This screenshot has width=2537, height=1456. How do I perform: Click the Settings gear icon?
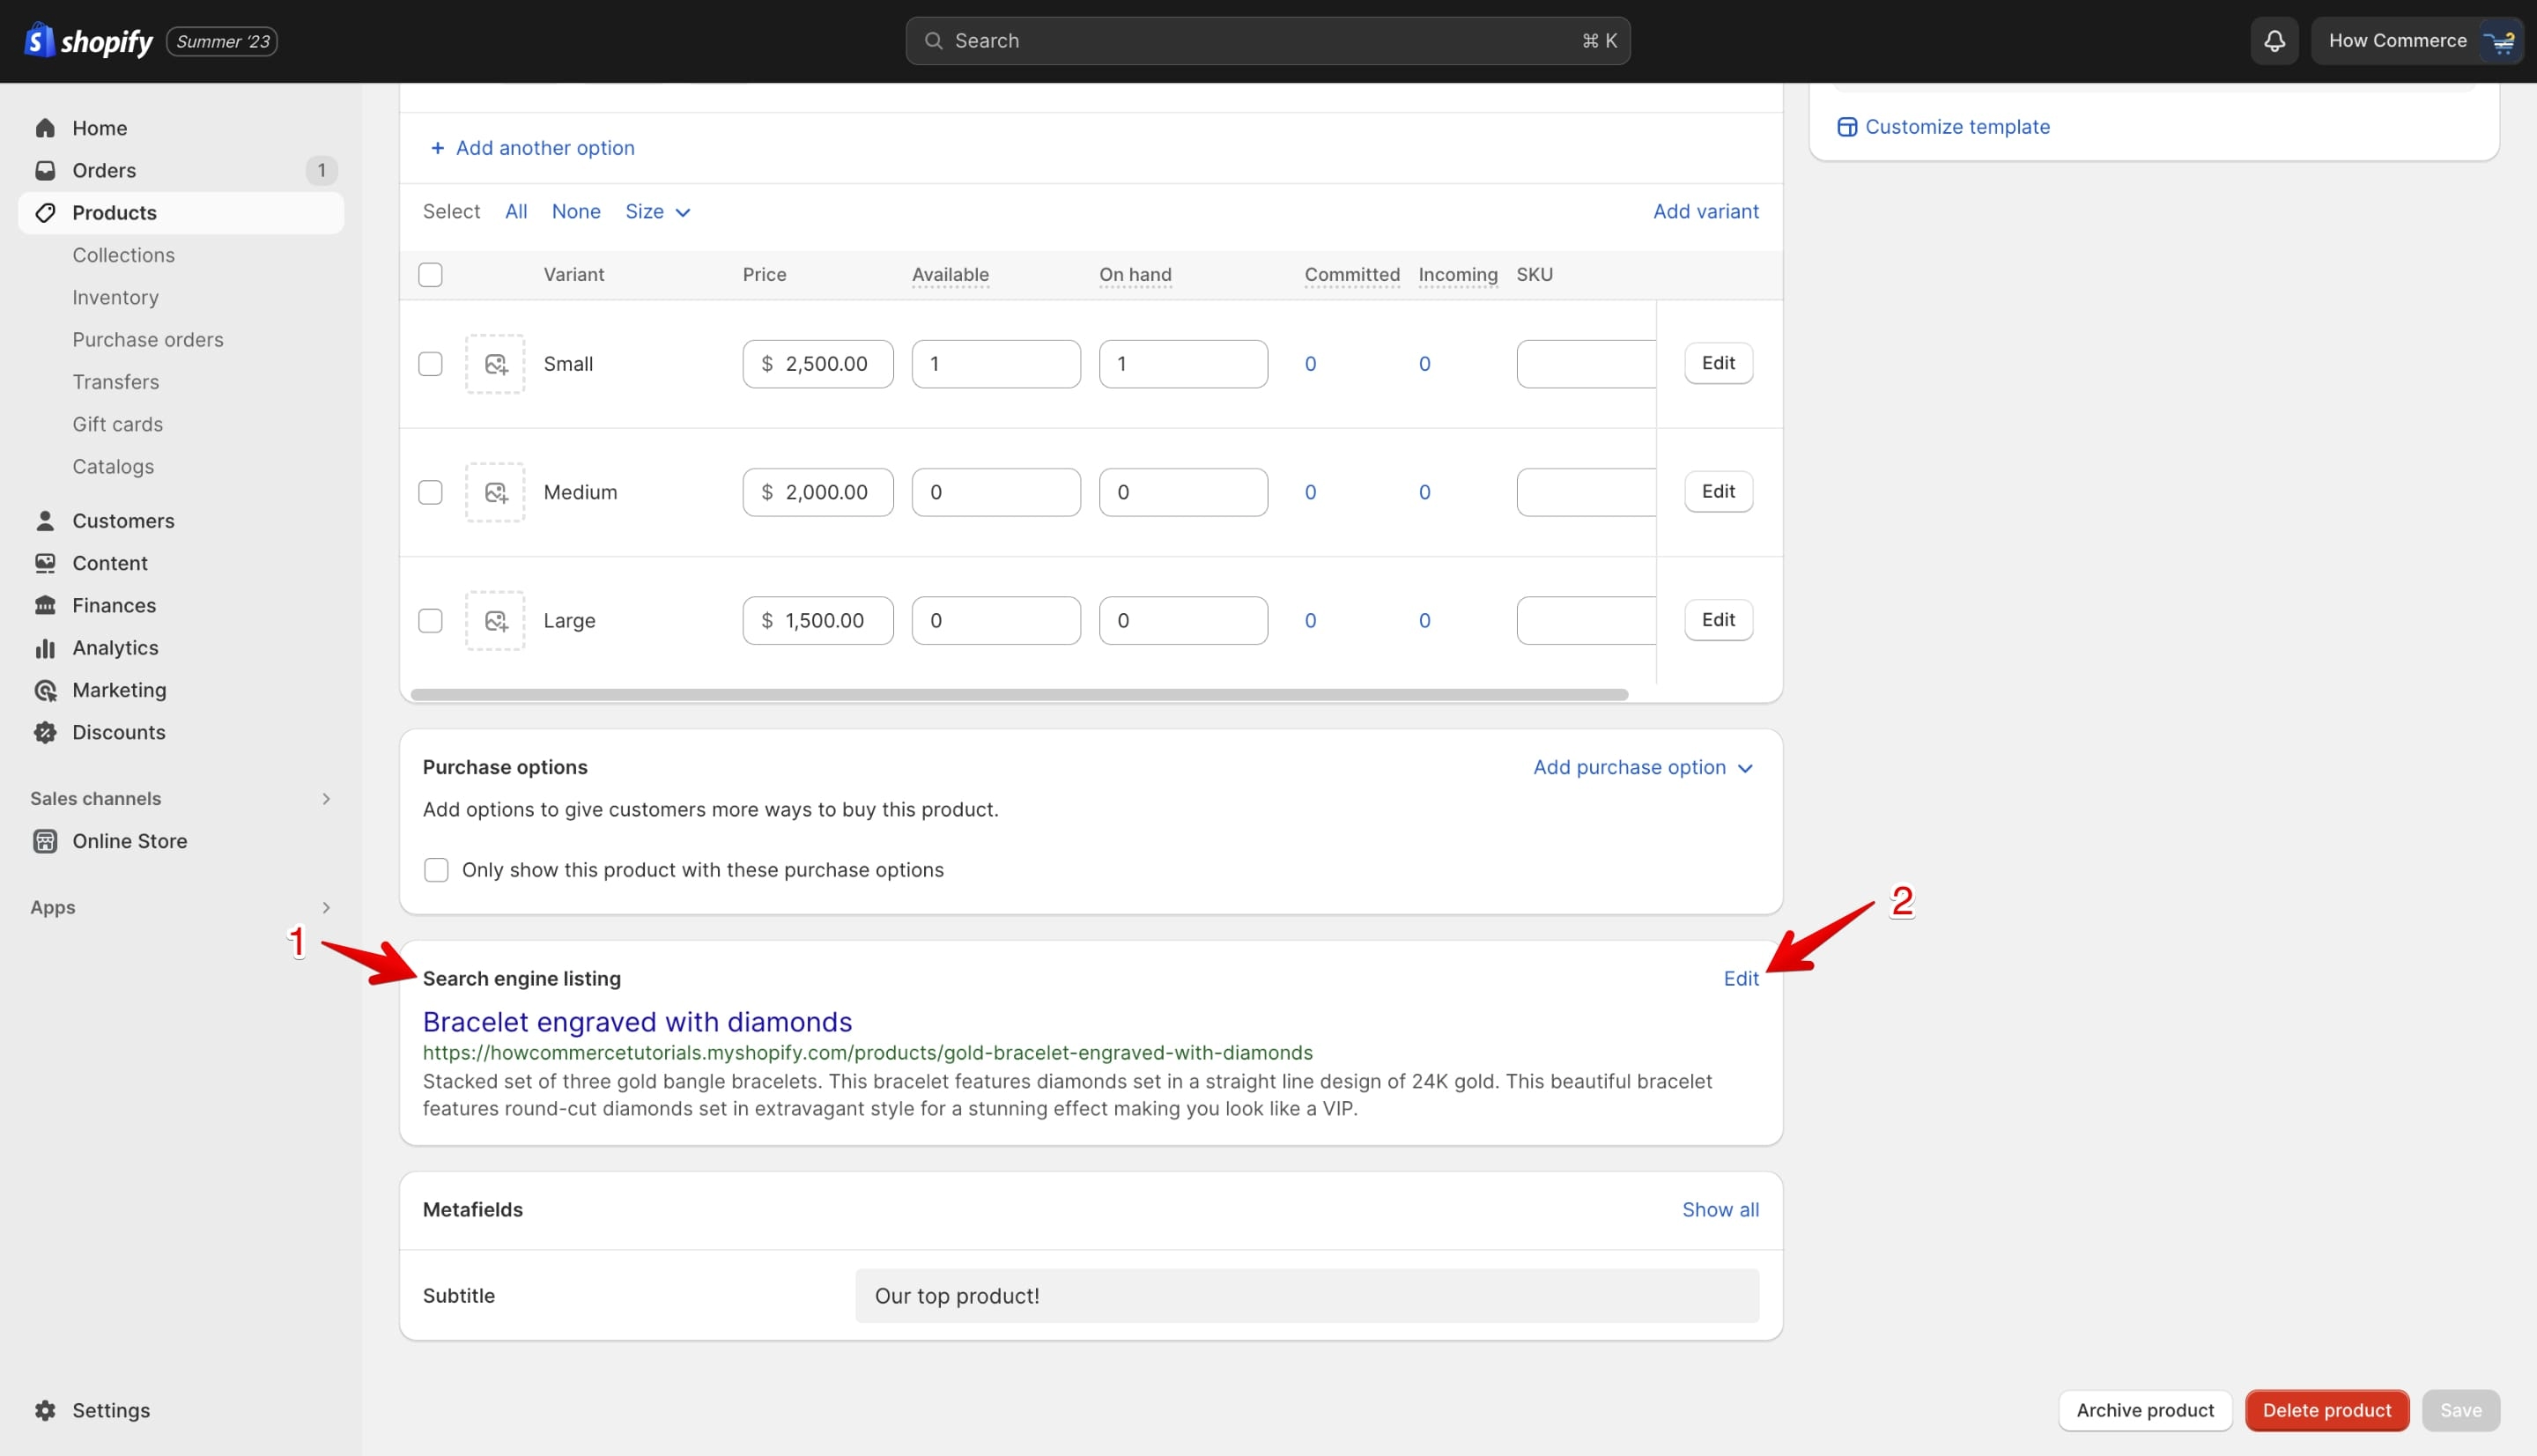tap(45, 1410)
